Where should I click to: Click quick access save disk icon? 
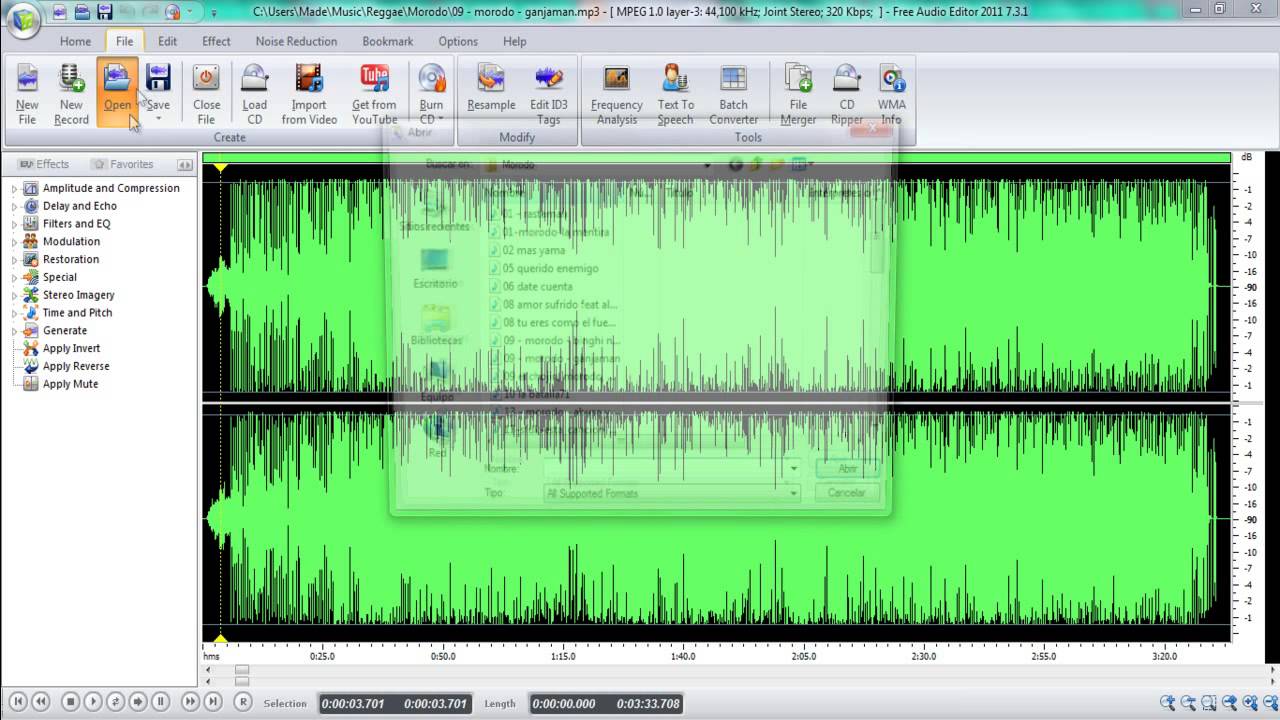pos(104,12)
